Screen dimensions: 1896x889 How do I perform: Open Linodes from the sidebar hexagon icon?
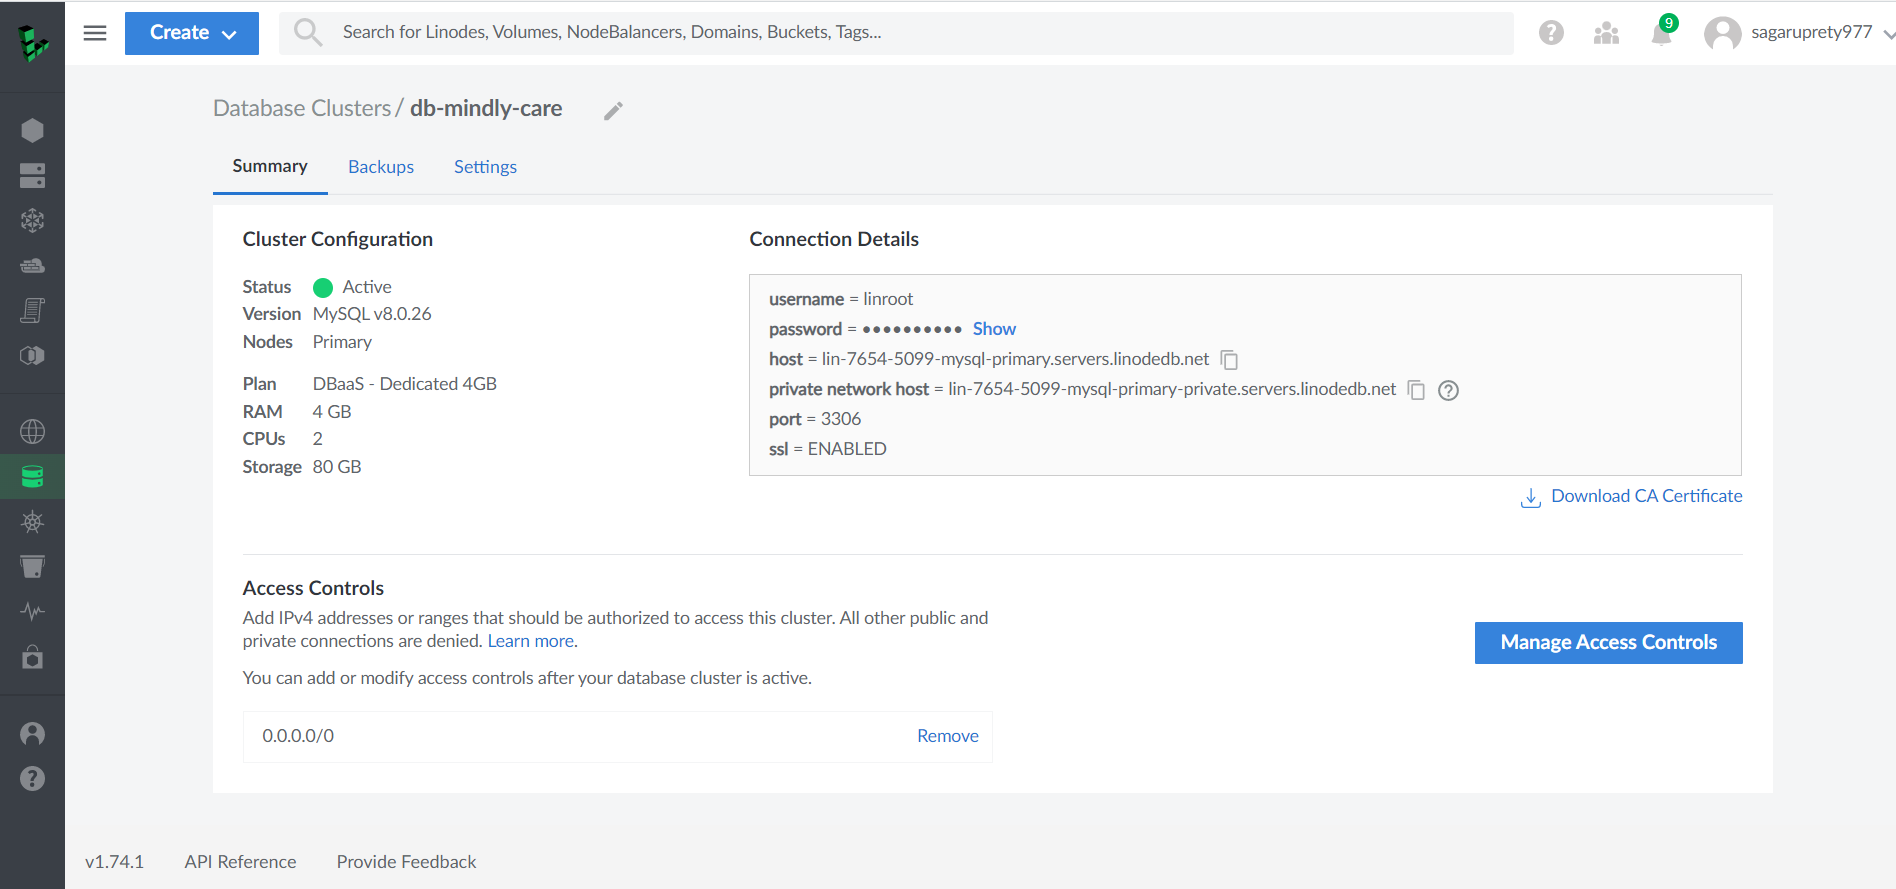point(32,130)
